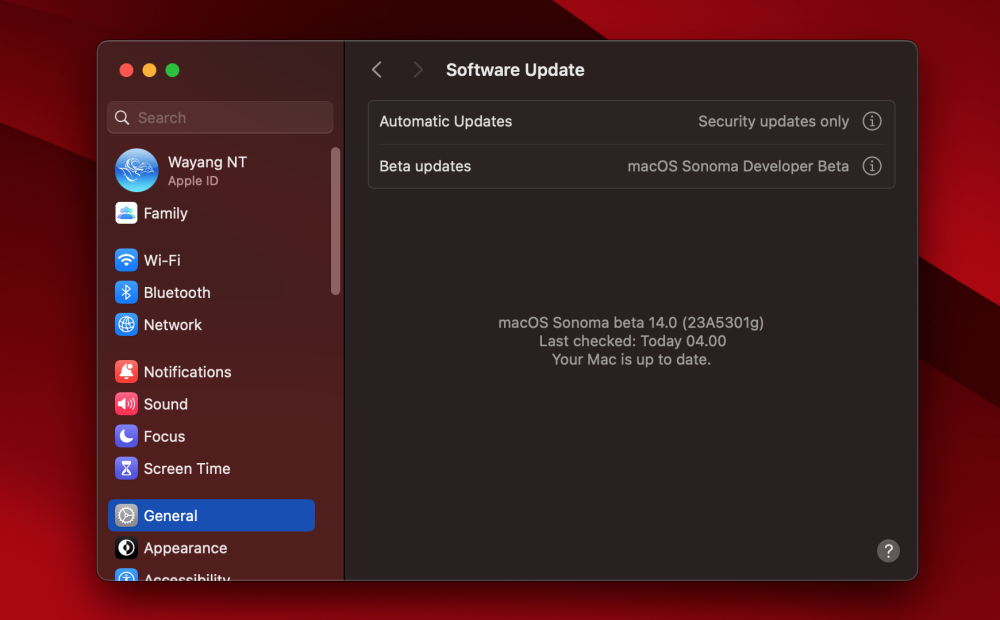
Task: Select the General gear icon
Action: (126, 515)
